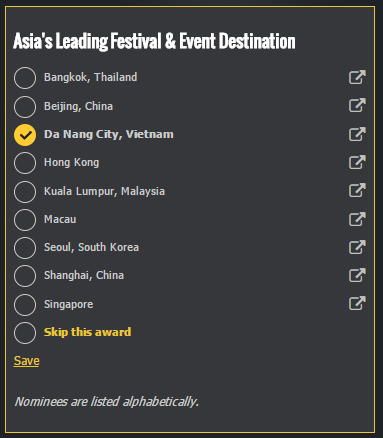Viewport: 383px width, 438px height.
Task: Open external link icon for Da Nang City
Action: point(357,134)
